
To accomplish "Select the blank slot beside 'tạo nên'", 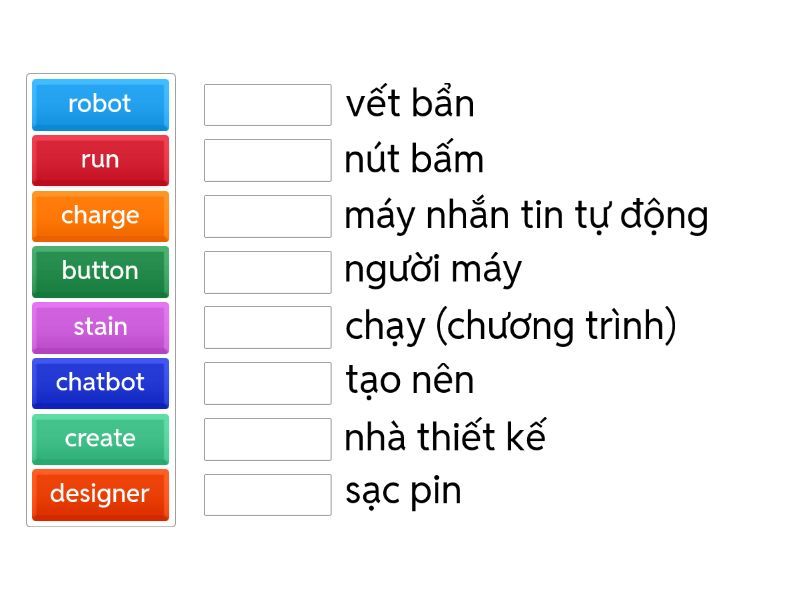I will [x=267, y=383].
